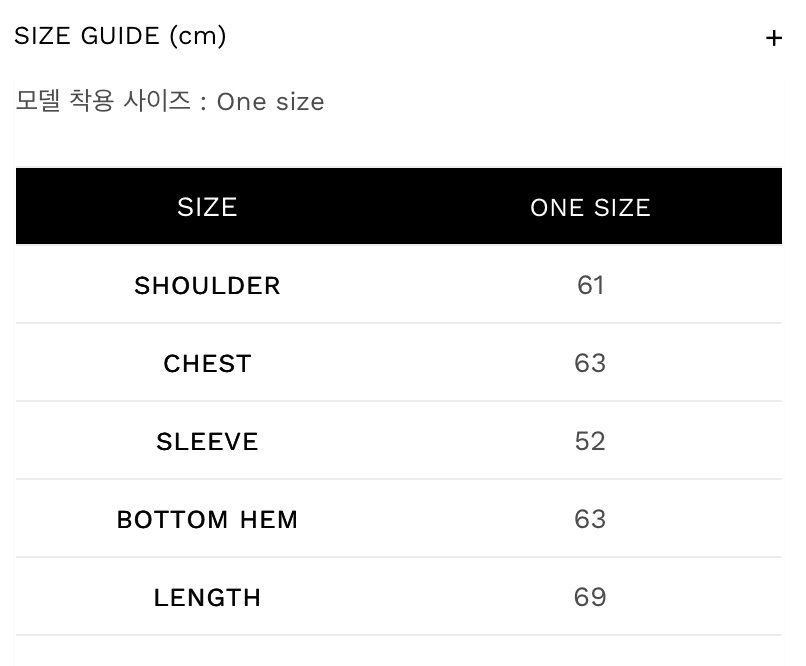Click the Korean model wearing size label

pos(103,102)
